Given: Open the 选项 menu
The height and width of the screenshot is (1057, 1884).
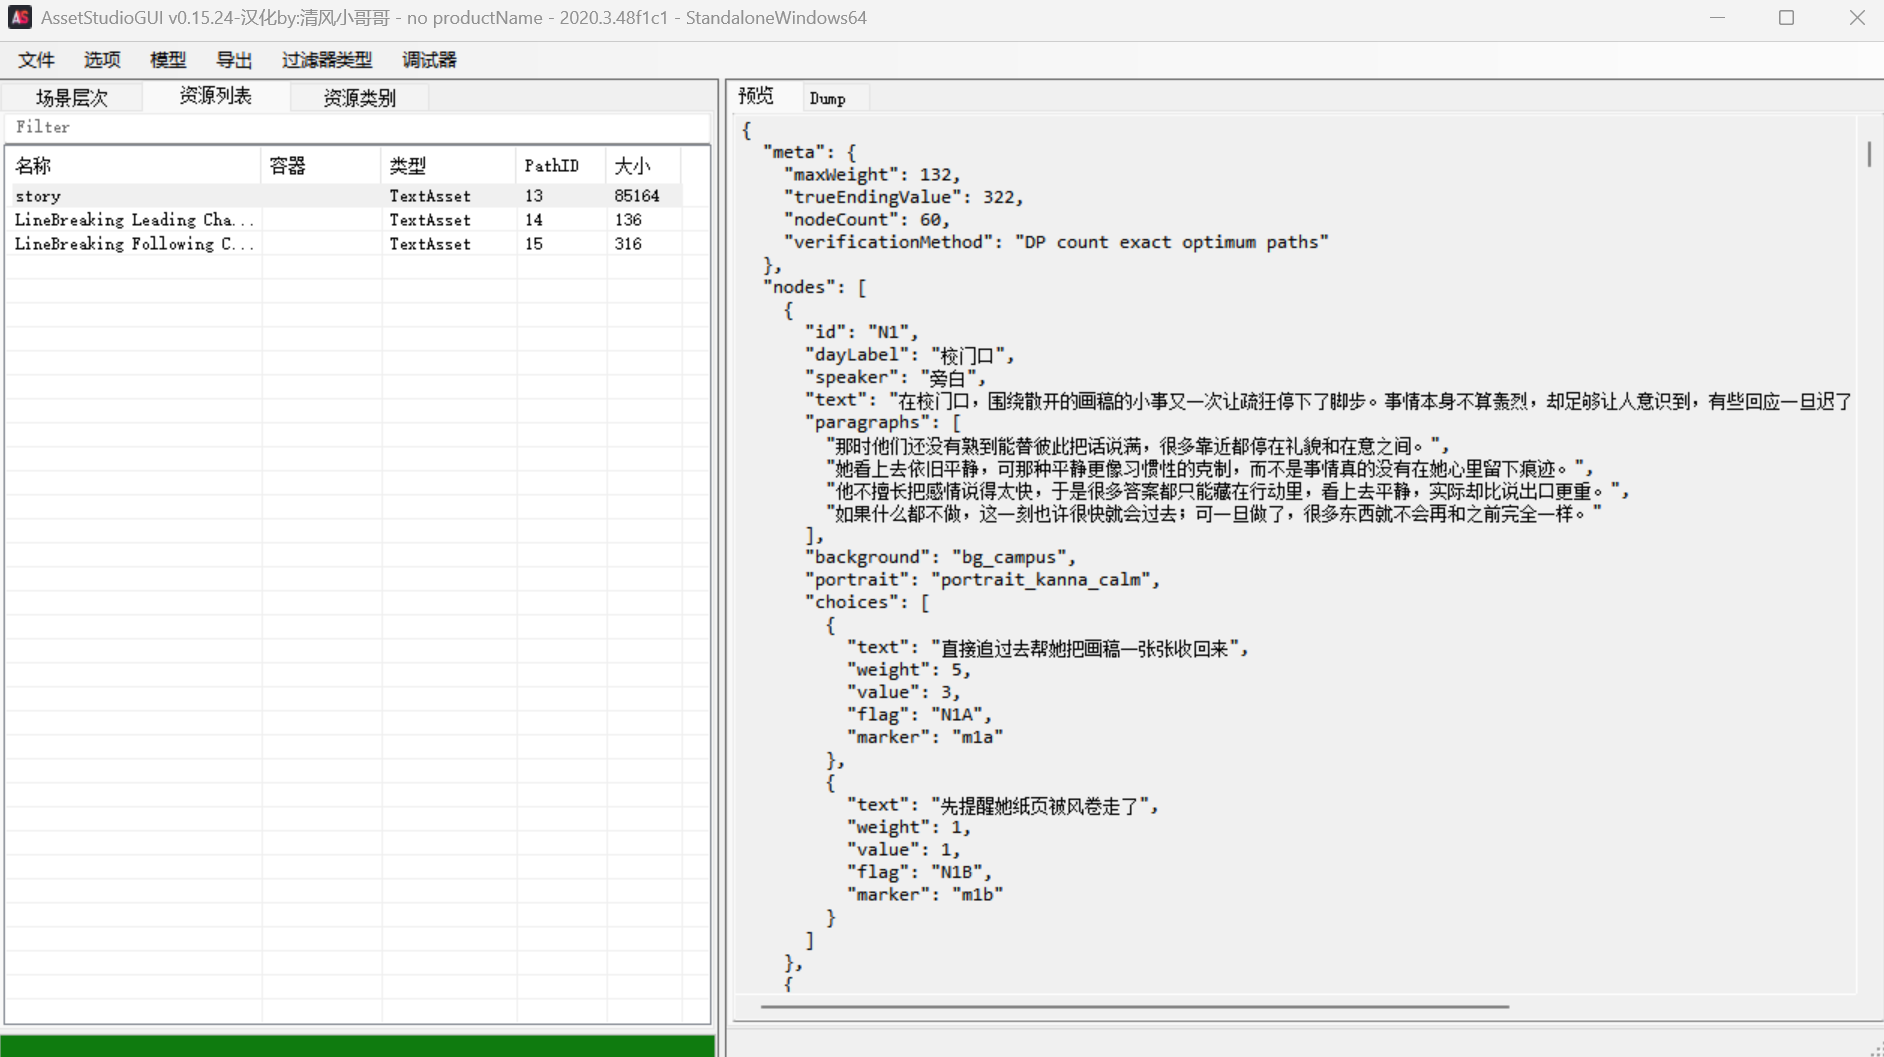Looking at the screenshot, I should click(102, 60).
